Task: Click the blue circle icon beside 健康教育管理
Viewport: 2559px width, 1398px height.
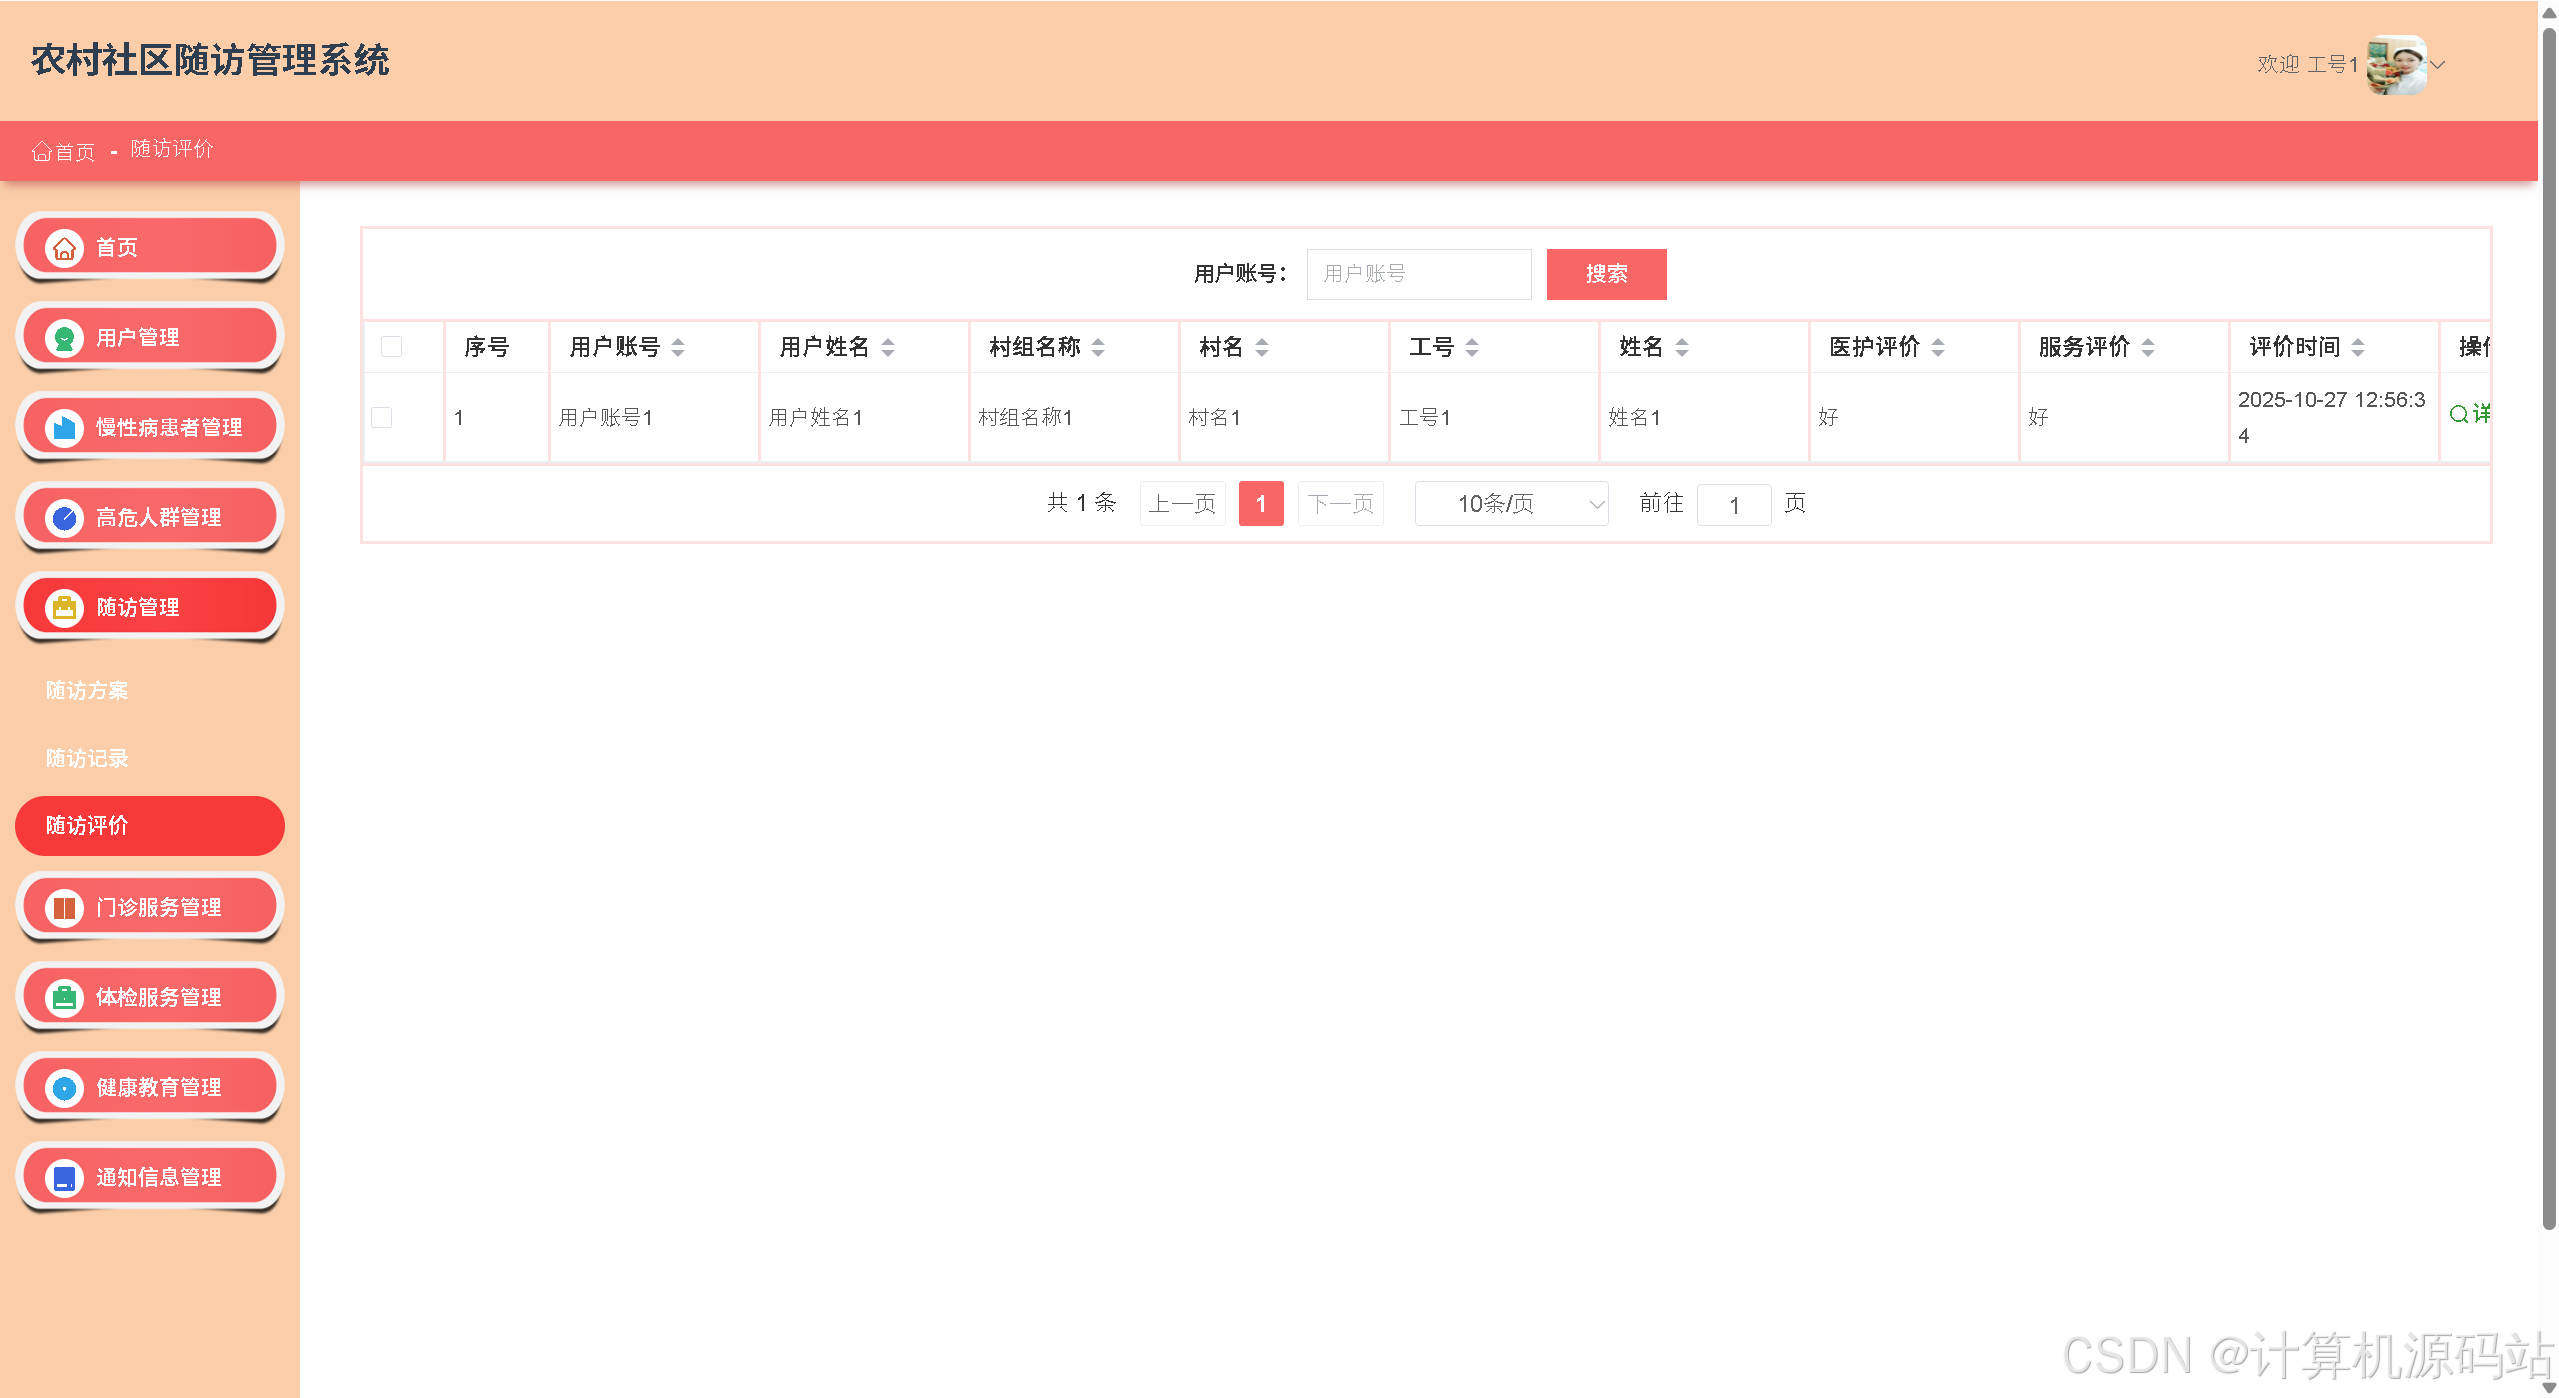Action: click(64, 1088)
